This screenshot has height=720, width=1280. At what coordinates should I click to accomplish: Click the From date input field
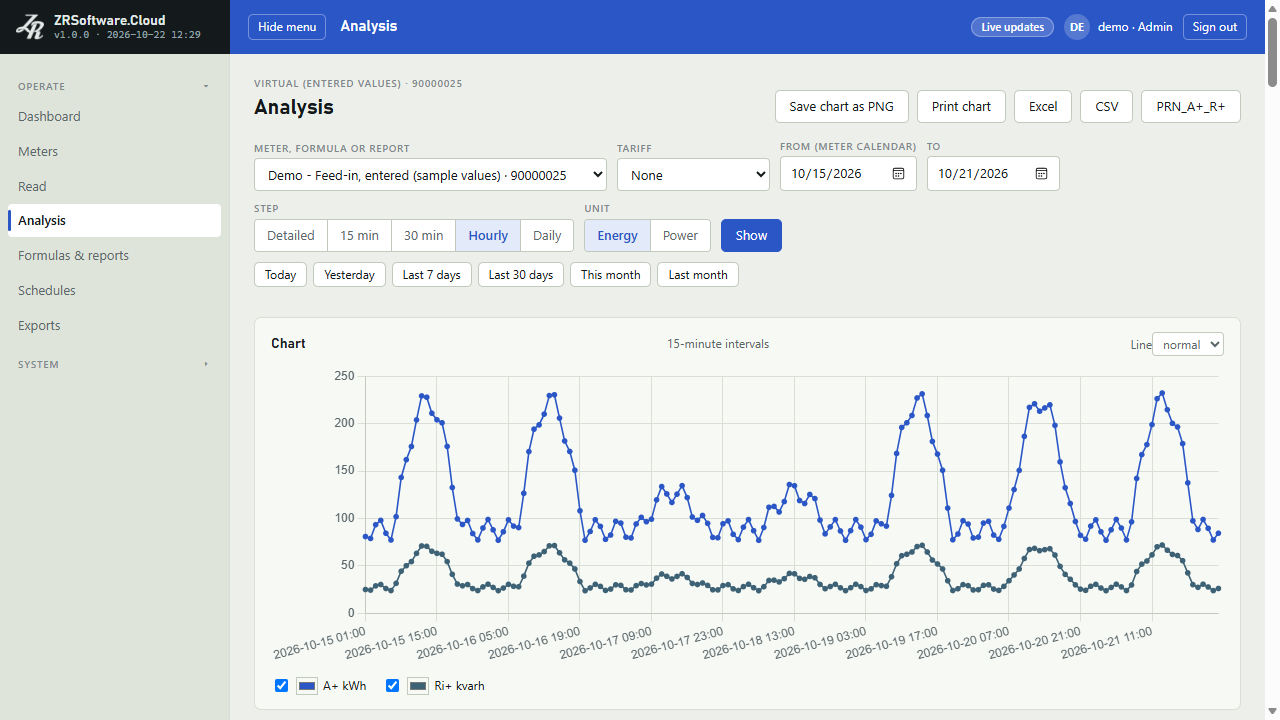pyautogui.click(x=848, y=173)
